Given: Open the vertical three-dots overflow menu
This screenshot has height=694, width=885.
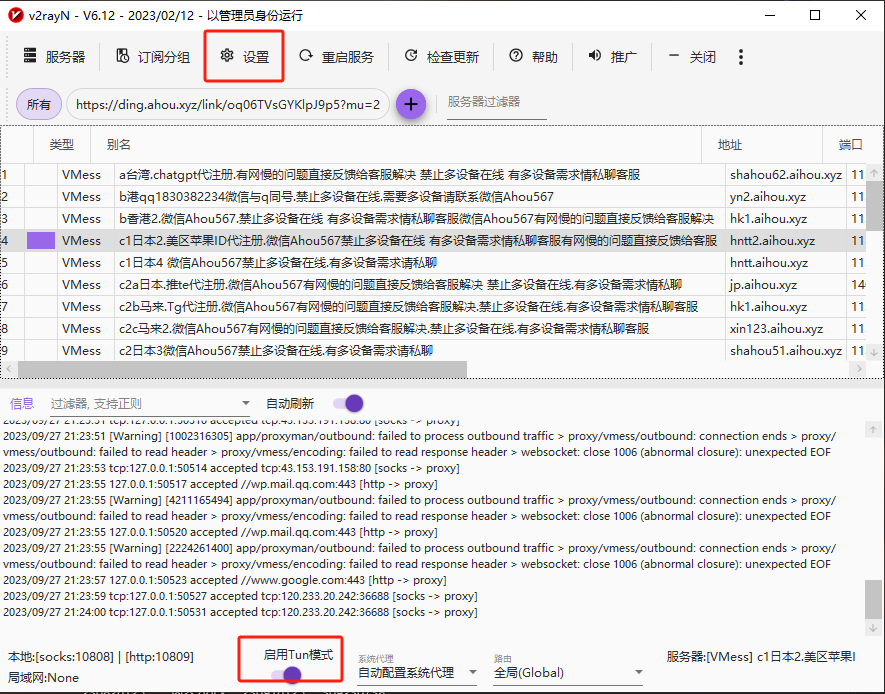Looking at the screenshot, I should [740, 57].
